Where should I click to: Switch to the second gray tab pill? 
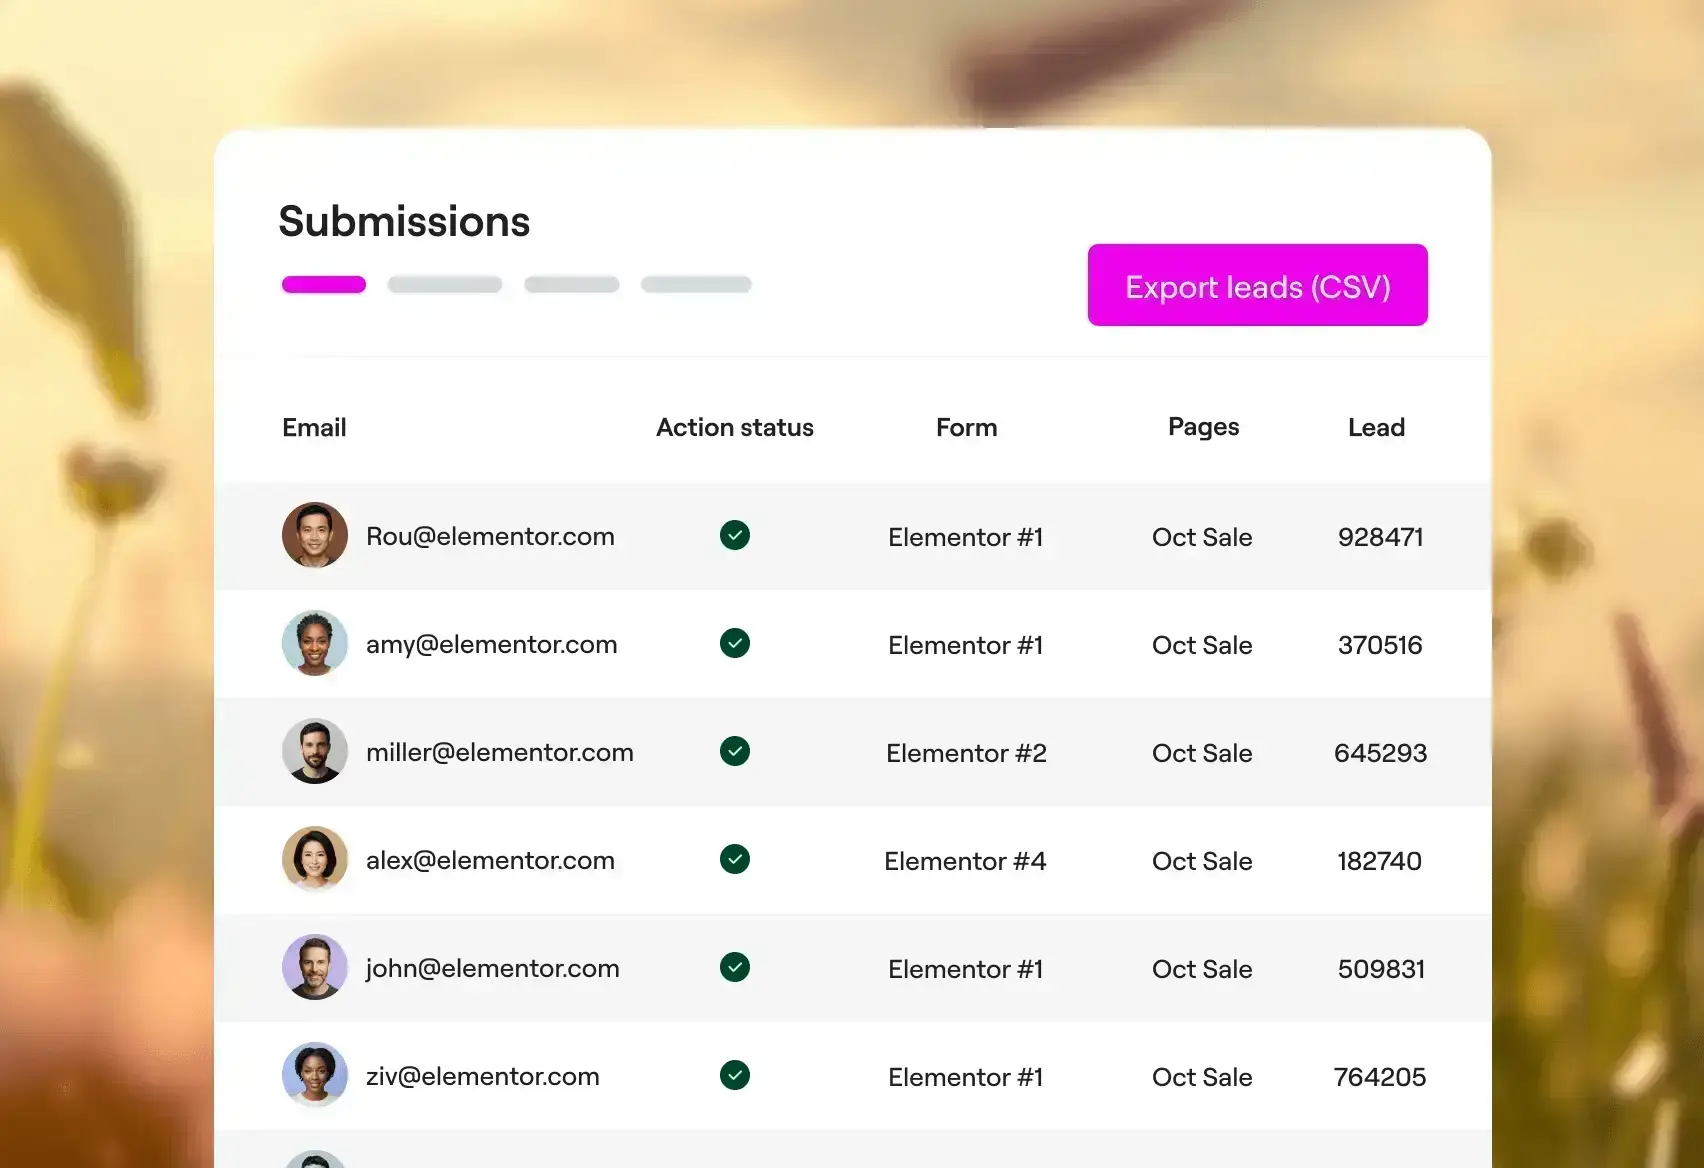click(572, 285)
